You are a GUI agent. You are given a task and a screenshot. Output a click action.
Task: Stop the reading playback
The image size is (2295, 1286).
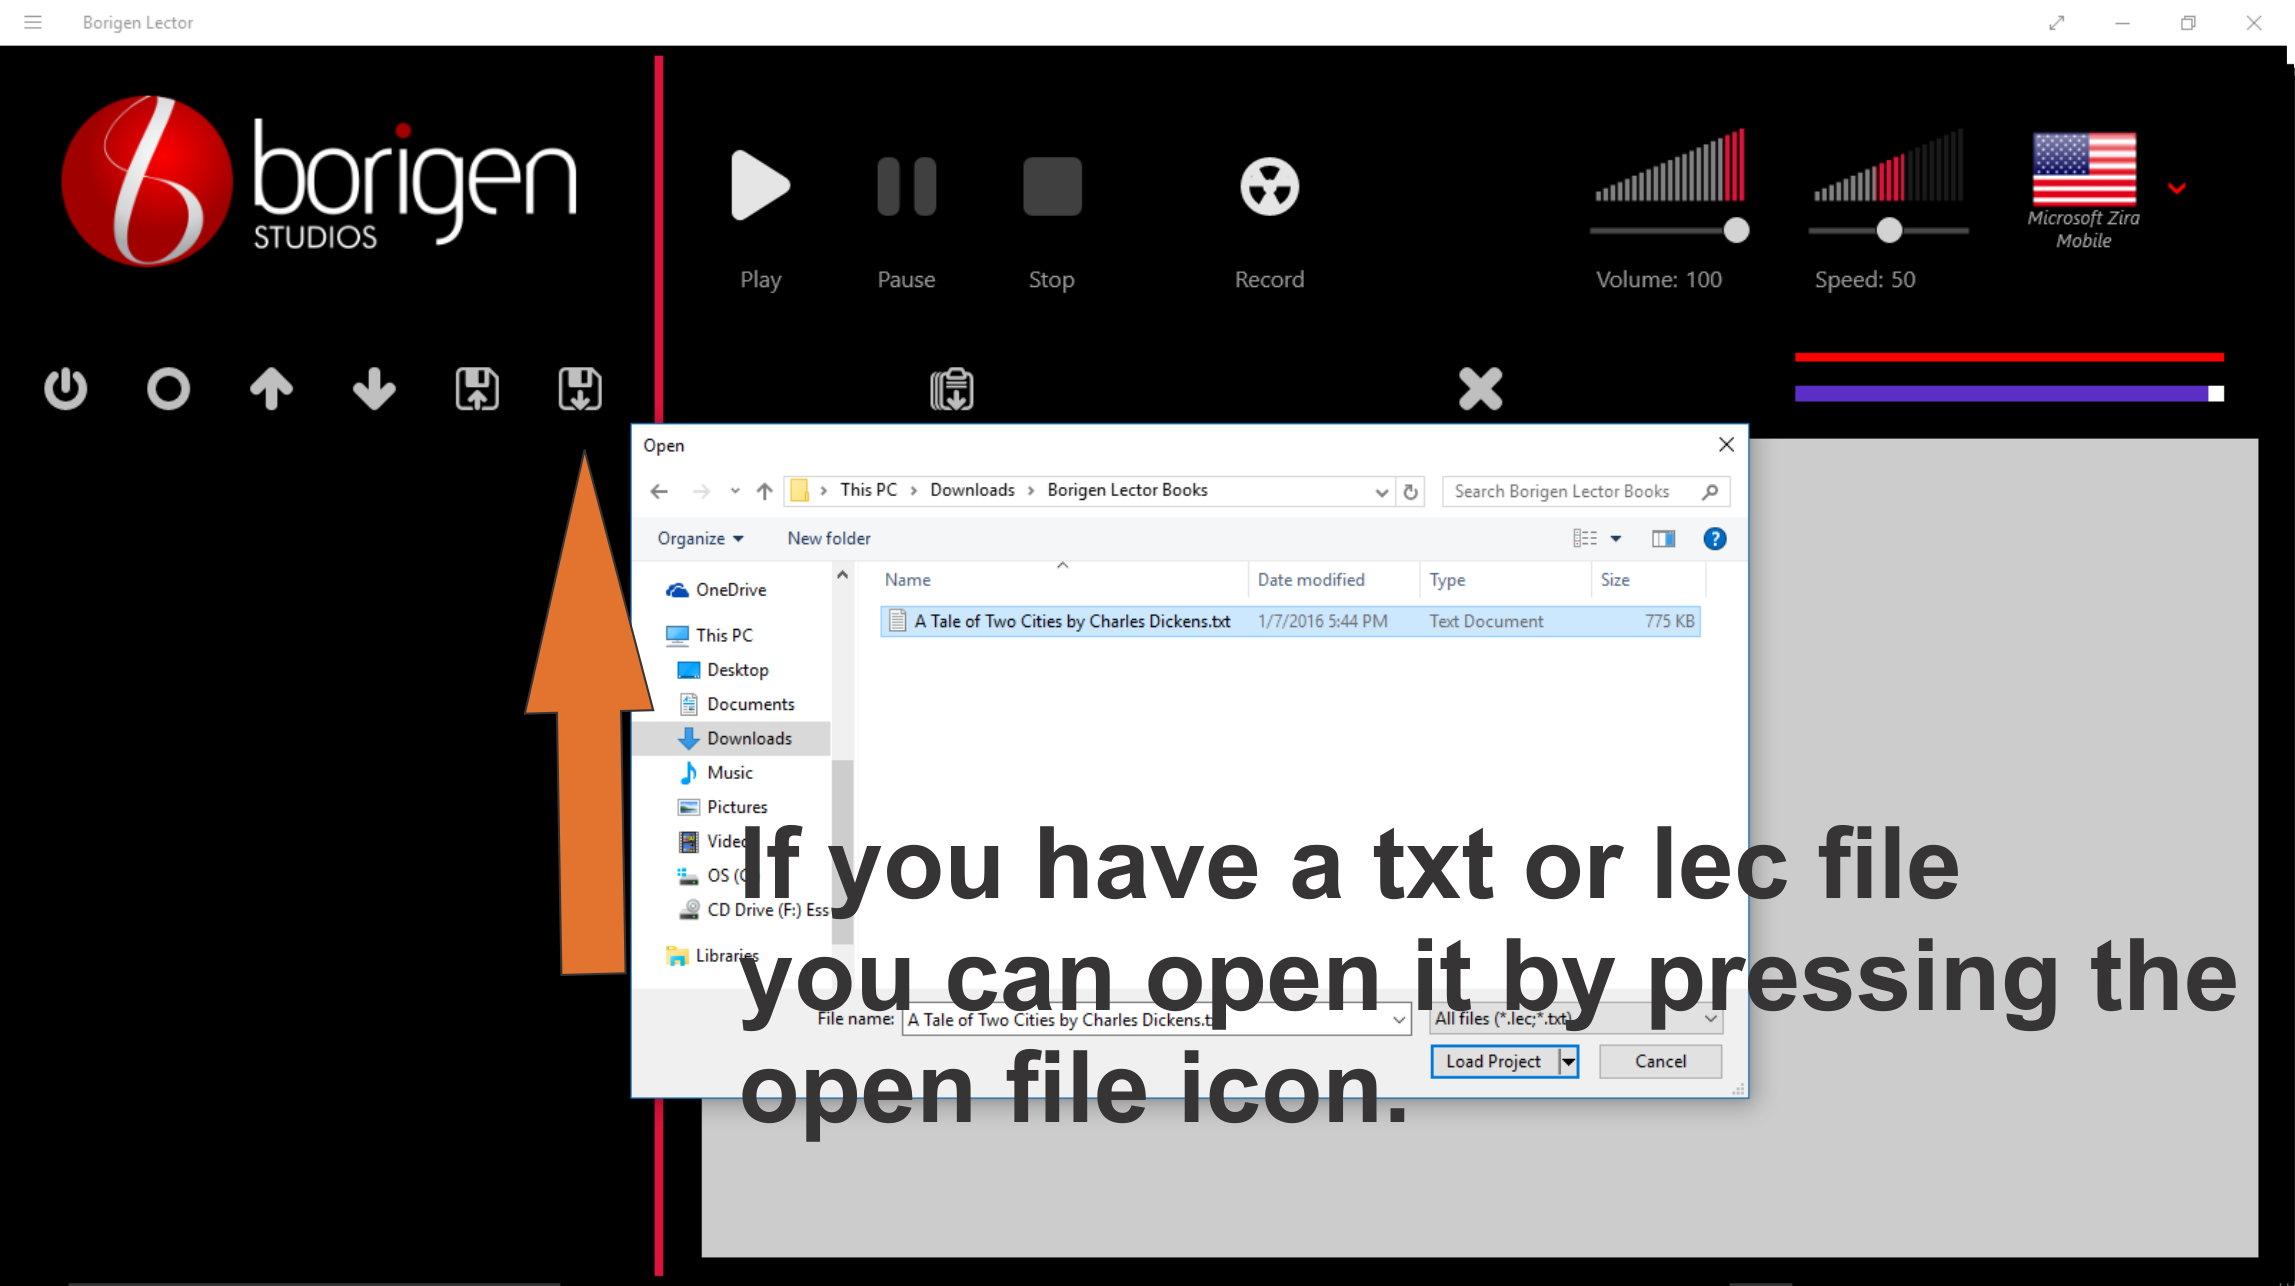coord(1051,187)
